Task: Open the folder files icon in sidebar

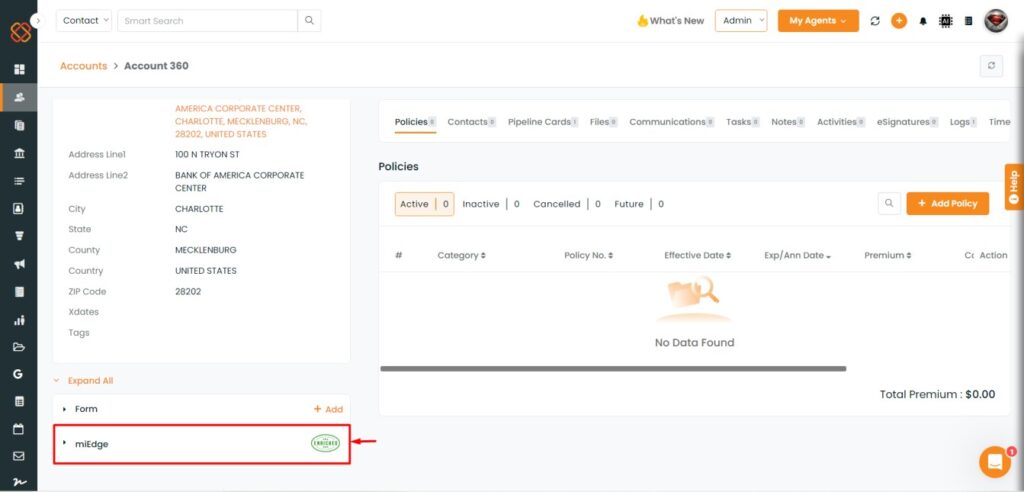Action: tap(19, 347)
